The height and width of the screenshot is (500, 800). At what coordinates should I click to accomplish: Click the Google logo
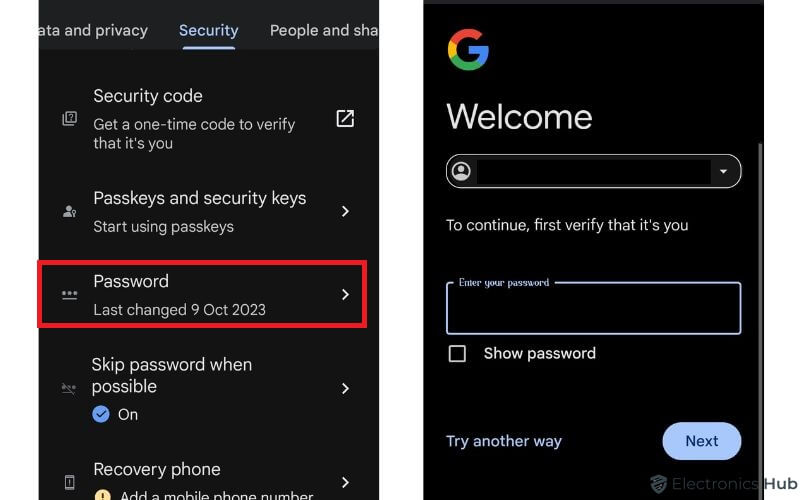468,49
